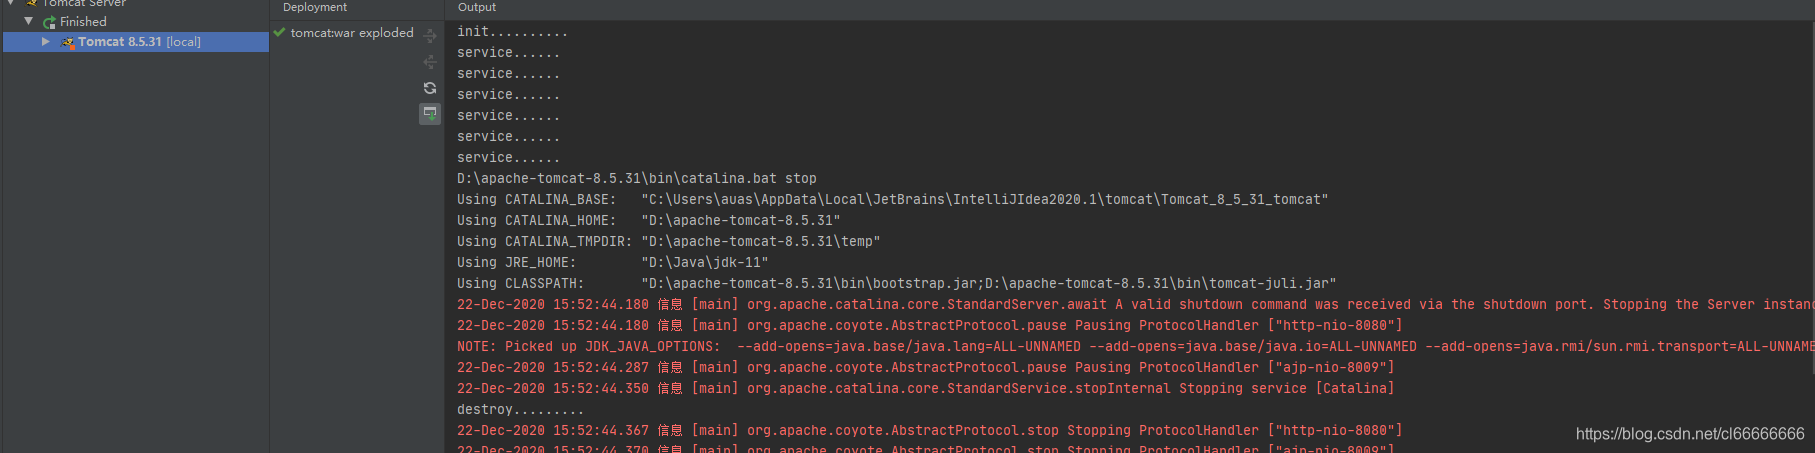Click the init.......... output line
Image resolution: width=1815 pixels, height=453 pixels.
tap(513, 32)
